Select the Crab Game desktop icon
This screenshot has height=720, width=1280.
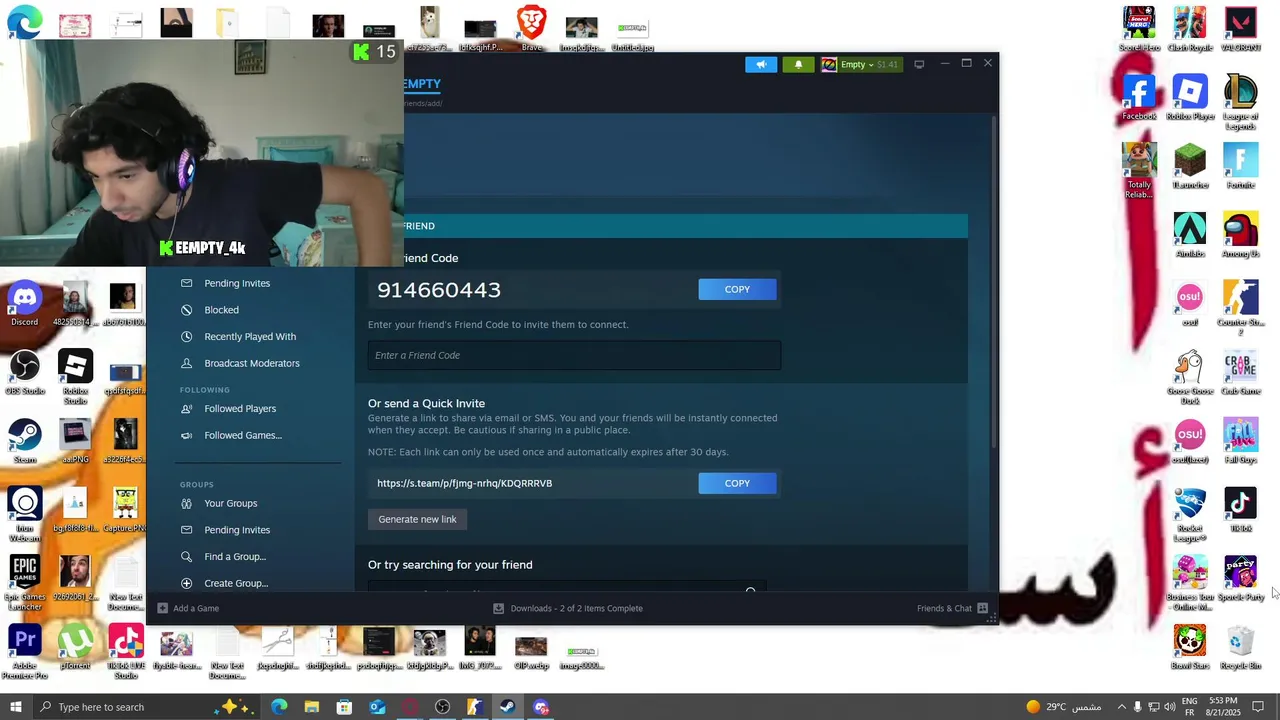coord(1240,372)
